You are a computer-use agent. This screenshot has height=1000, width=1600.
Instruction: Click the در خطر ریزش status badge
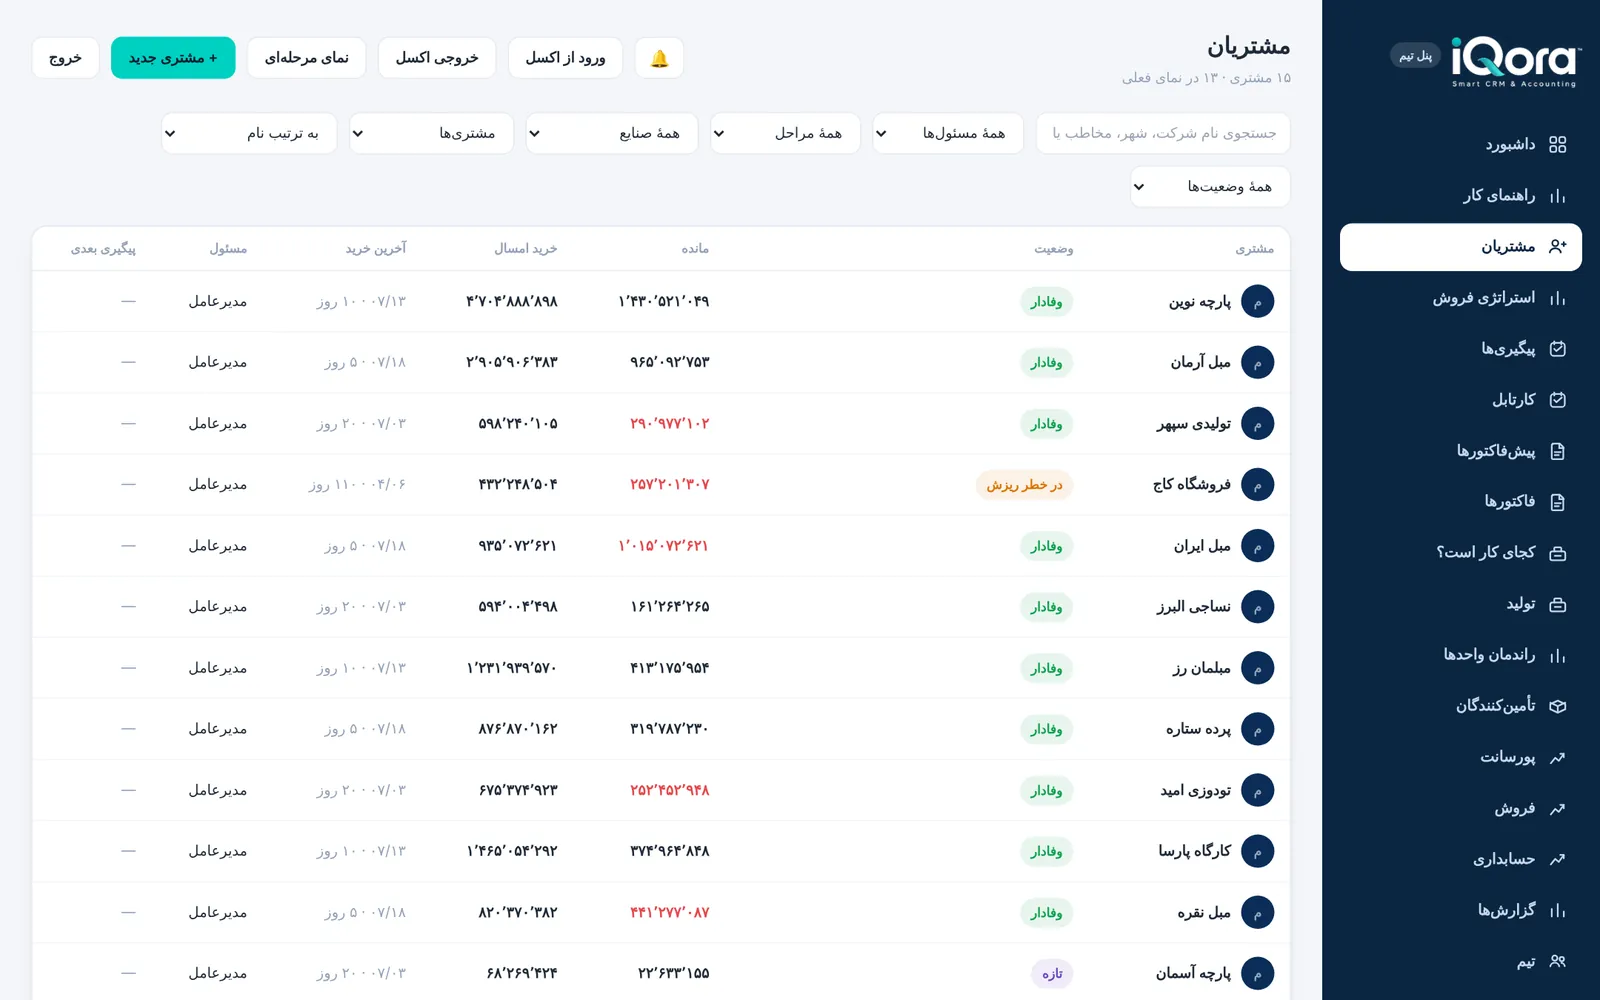pos(1024,485)
